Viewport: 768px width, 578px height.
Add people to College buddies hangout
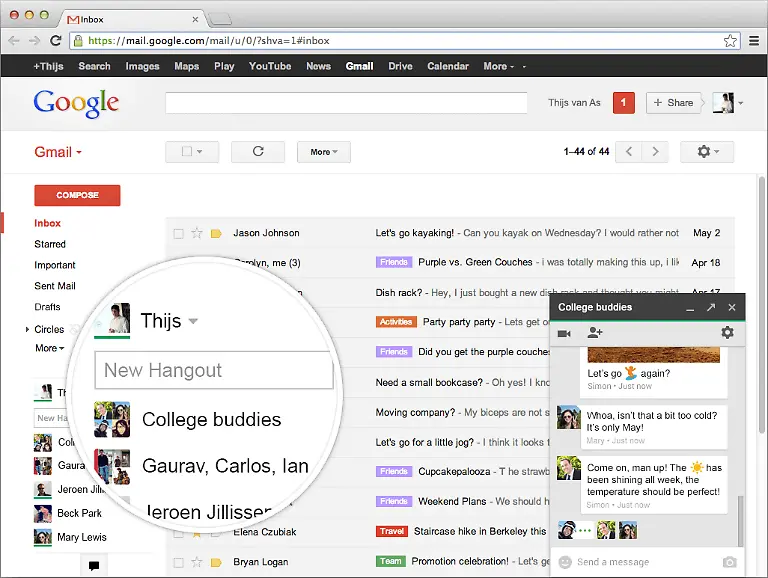coord(595,333)
